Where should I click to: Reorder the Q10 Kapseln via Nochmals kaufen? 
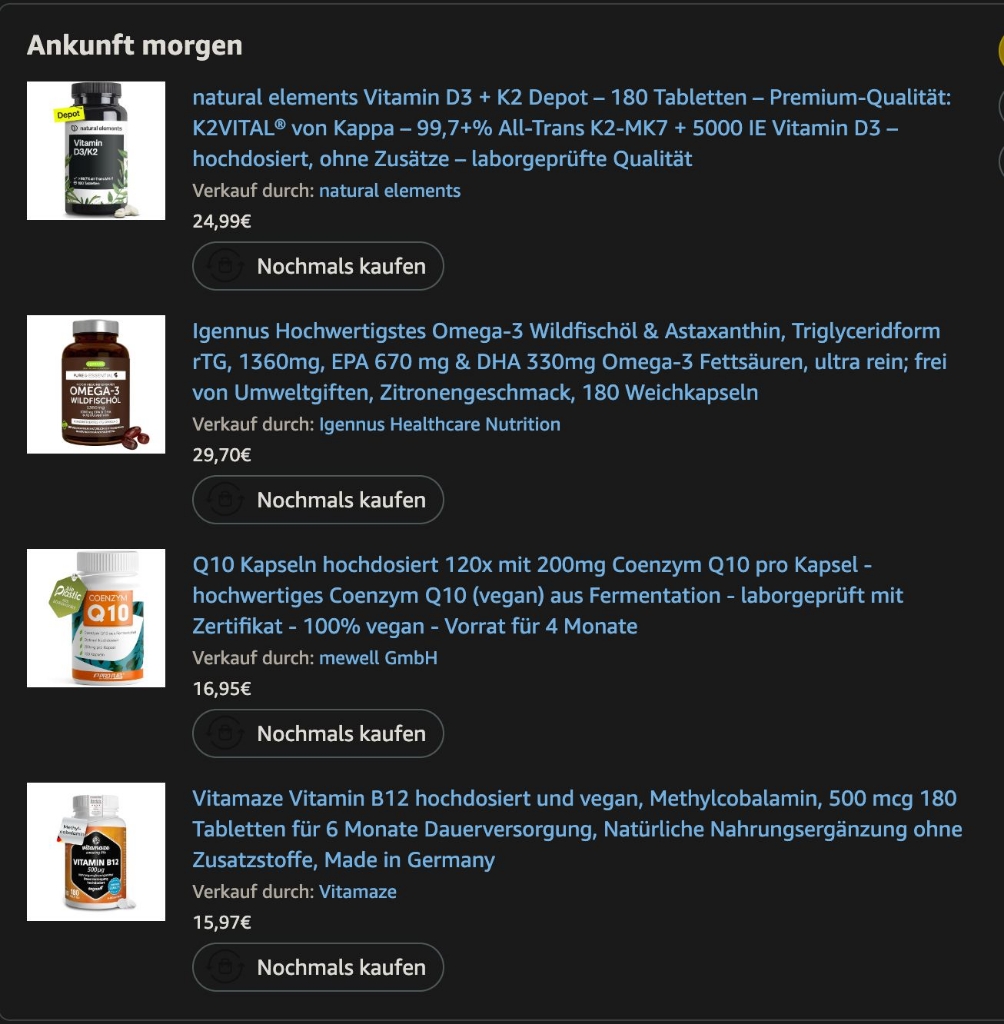(318, 734)
